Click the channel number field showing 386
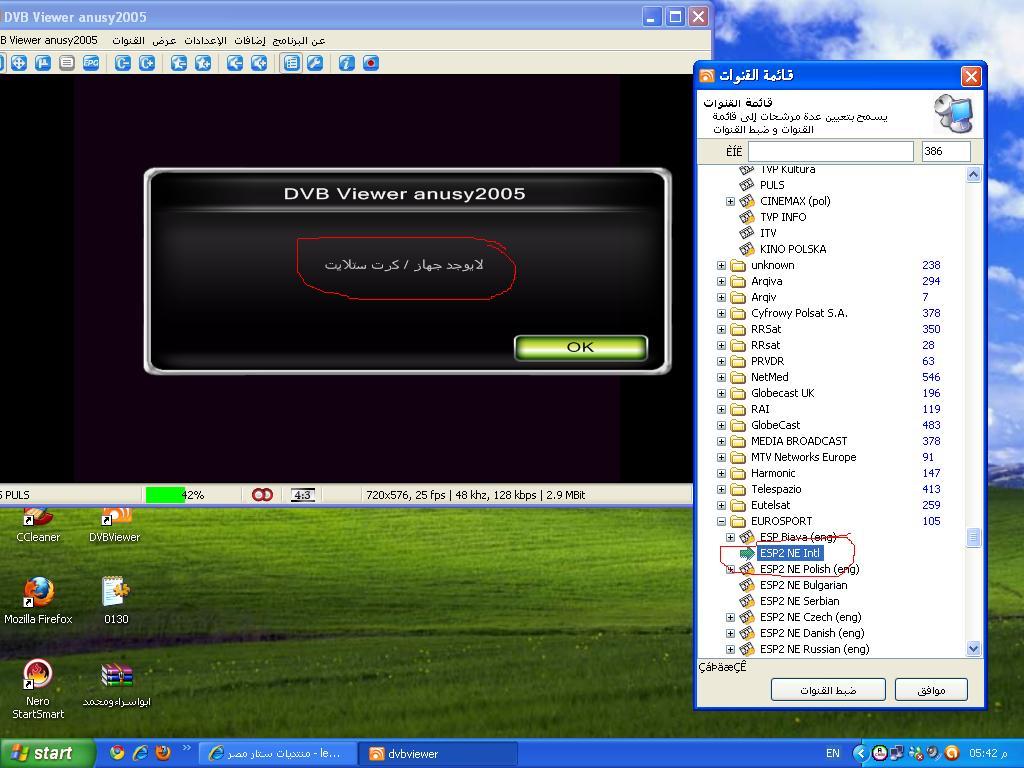 coord(946,152)
